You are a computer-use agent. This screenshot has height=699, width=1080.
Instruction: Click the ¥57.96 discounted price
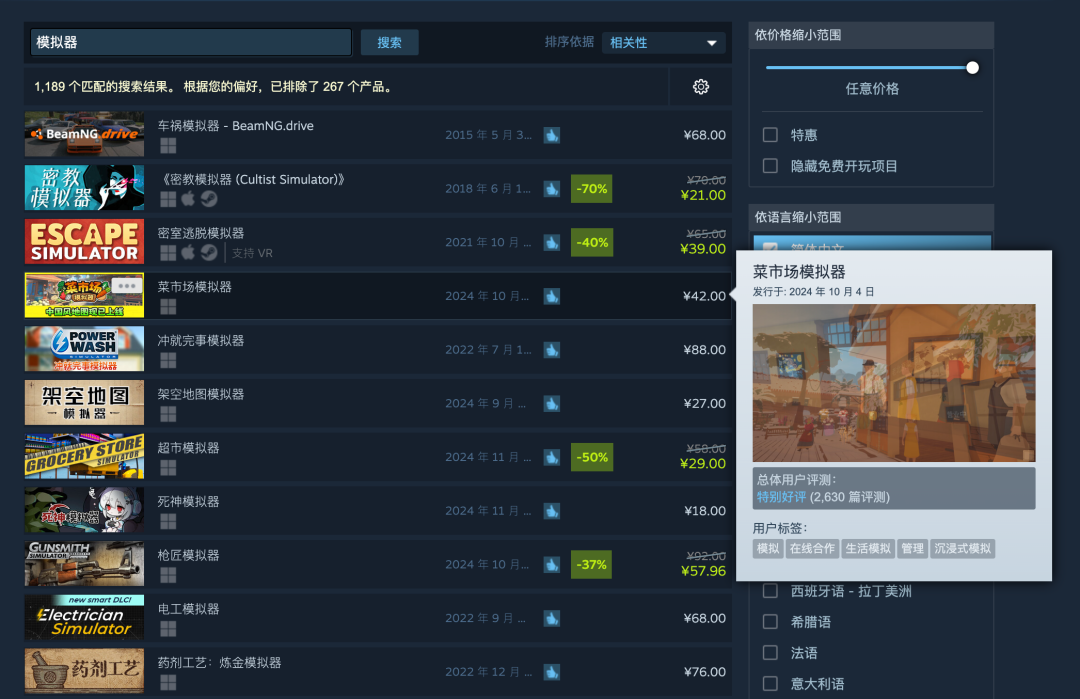coord(703,571)
